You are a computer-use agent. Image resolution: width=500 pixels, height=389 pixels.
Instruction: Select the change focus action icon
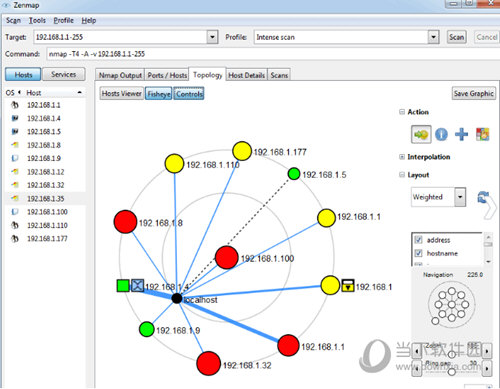click(x=421, y=134)
